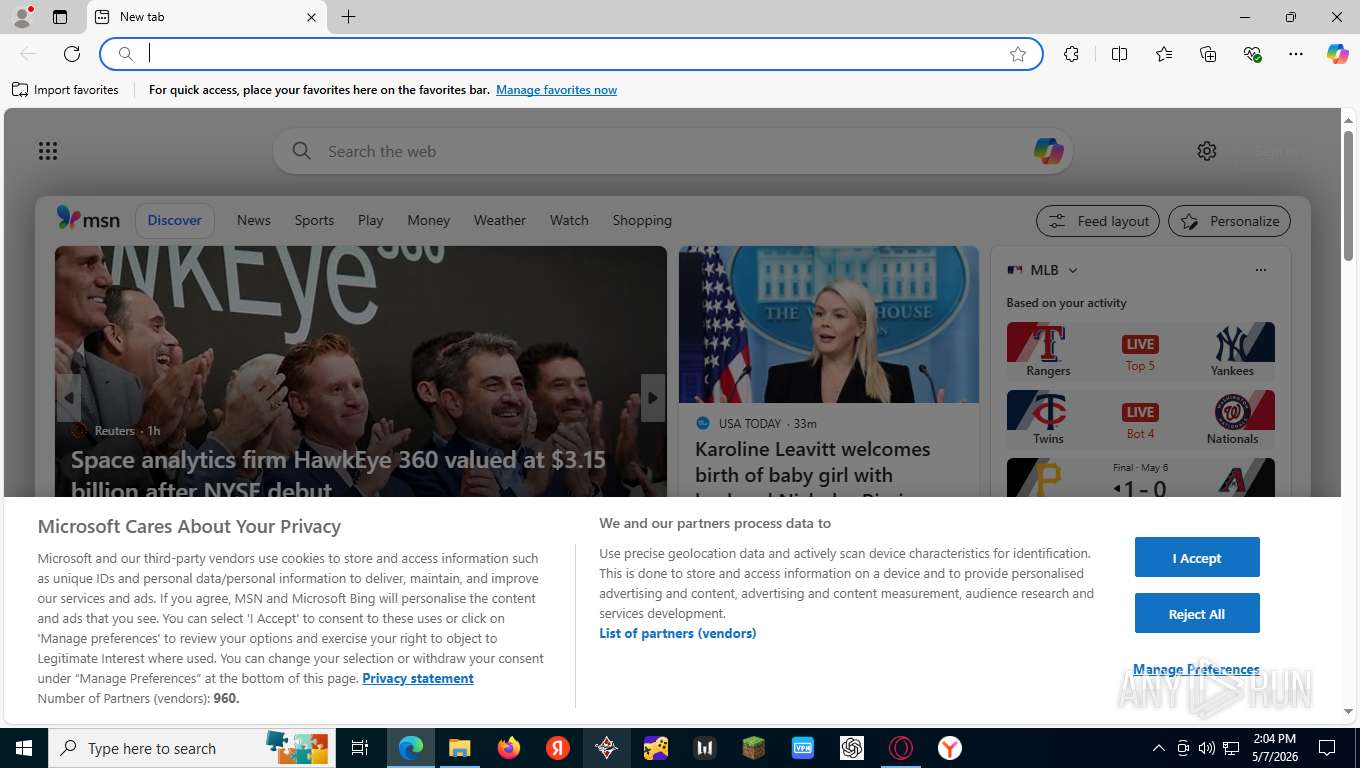1360x768 pixels.
Task: Close the New tab tab
Action: point(311,17)
